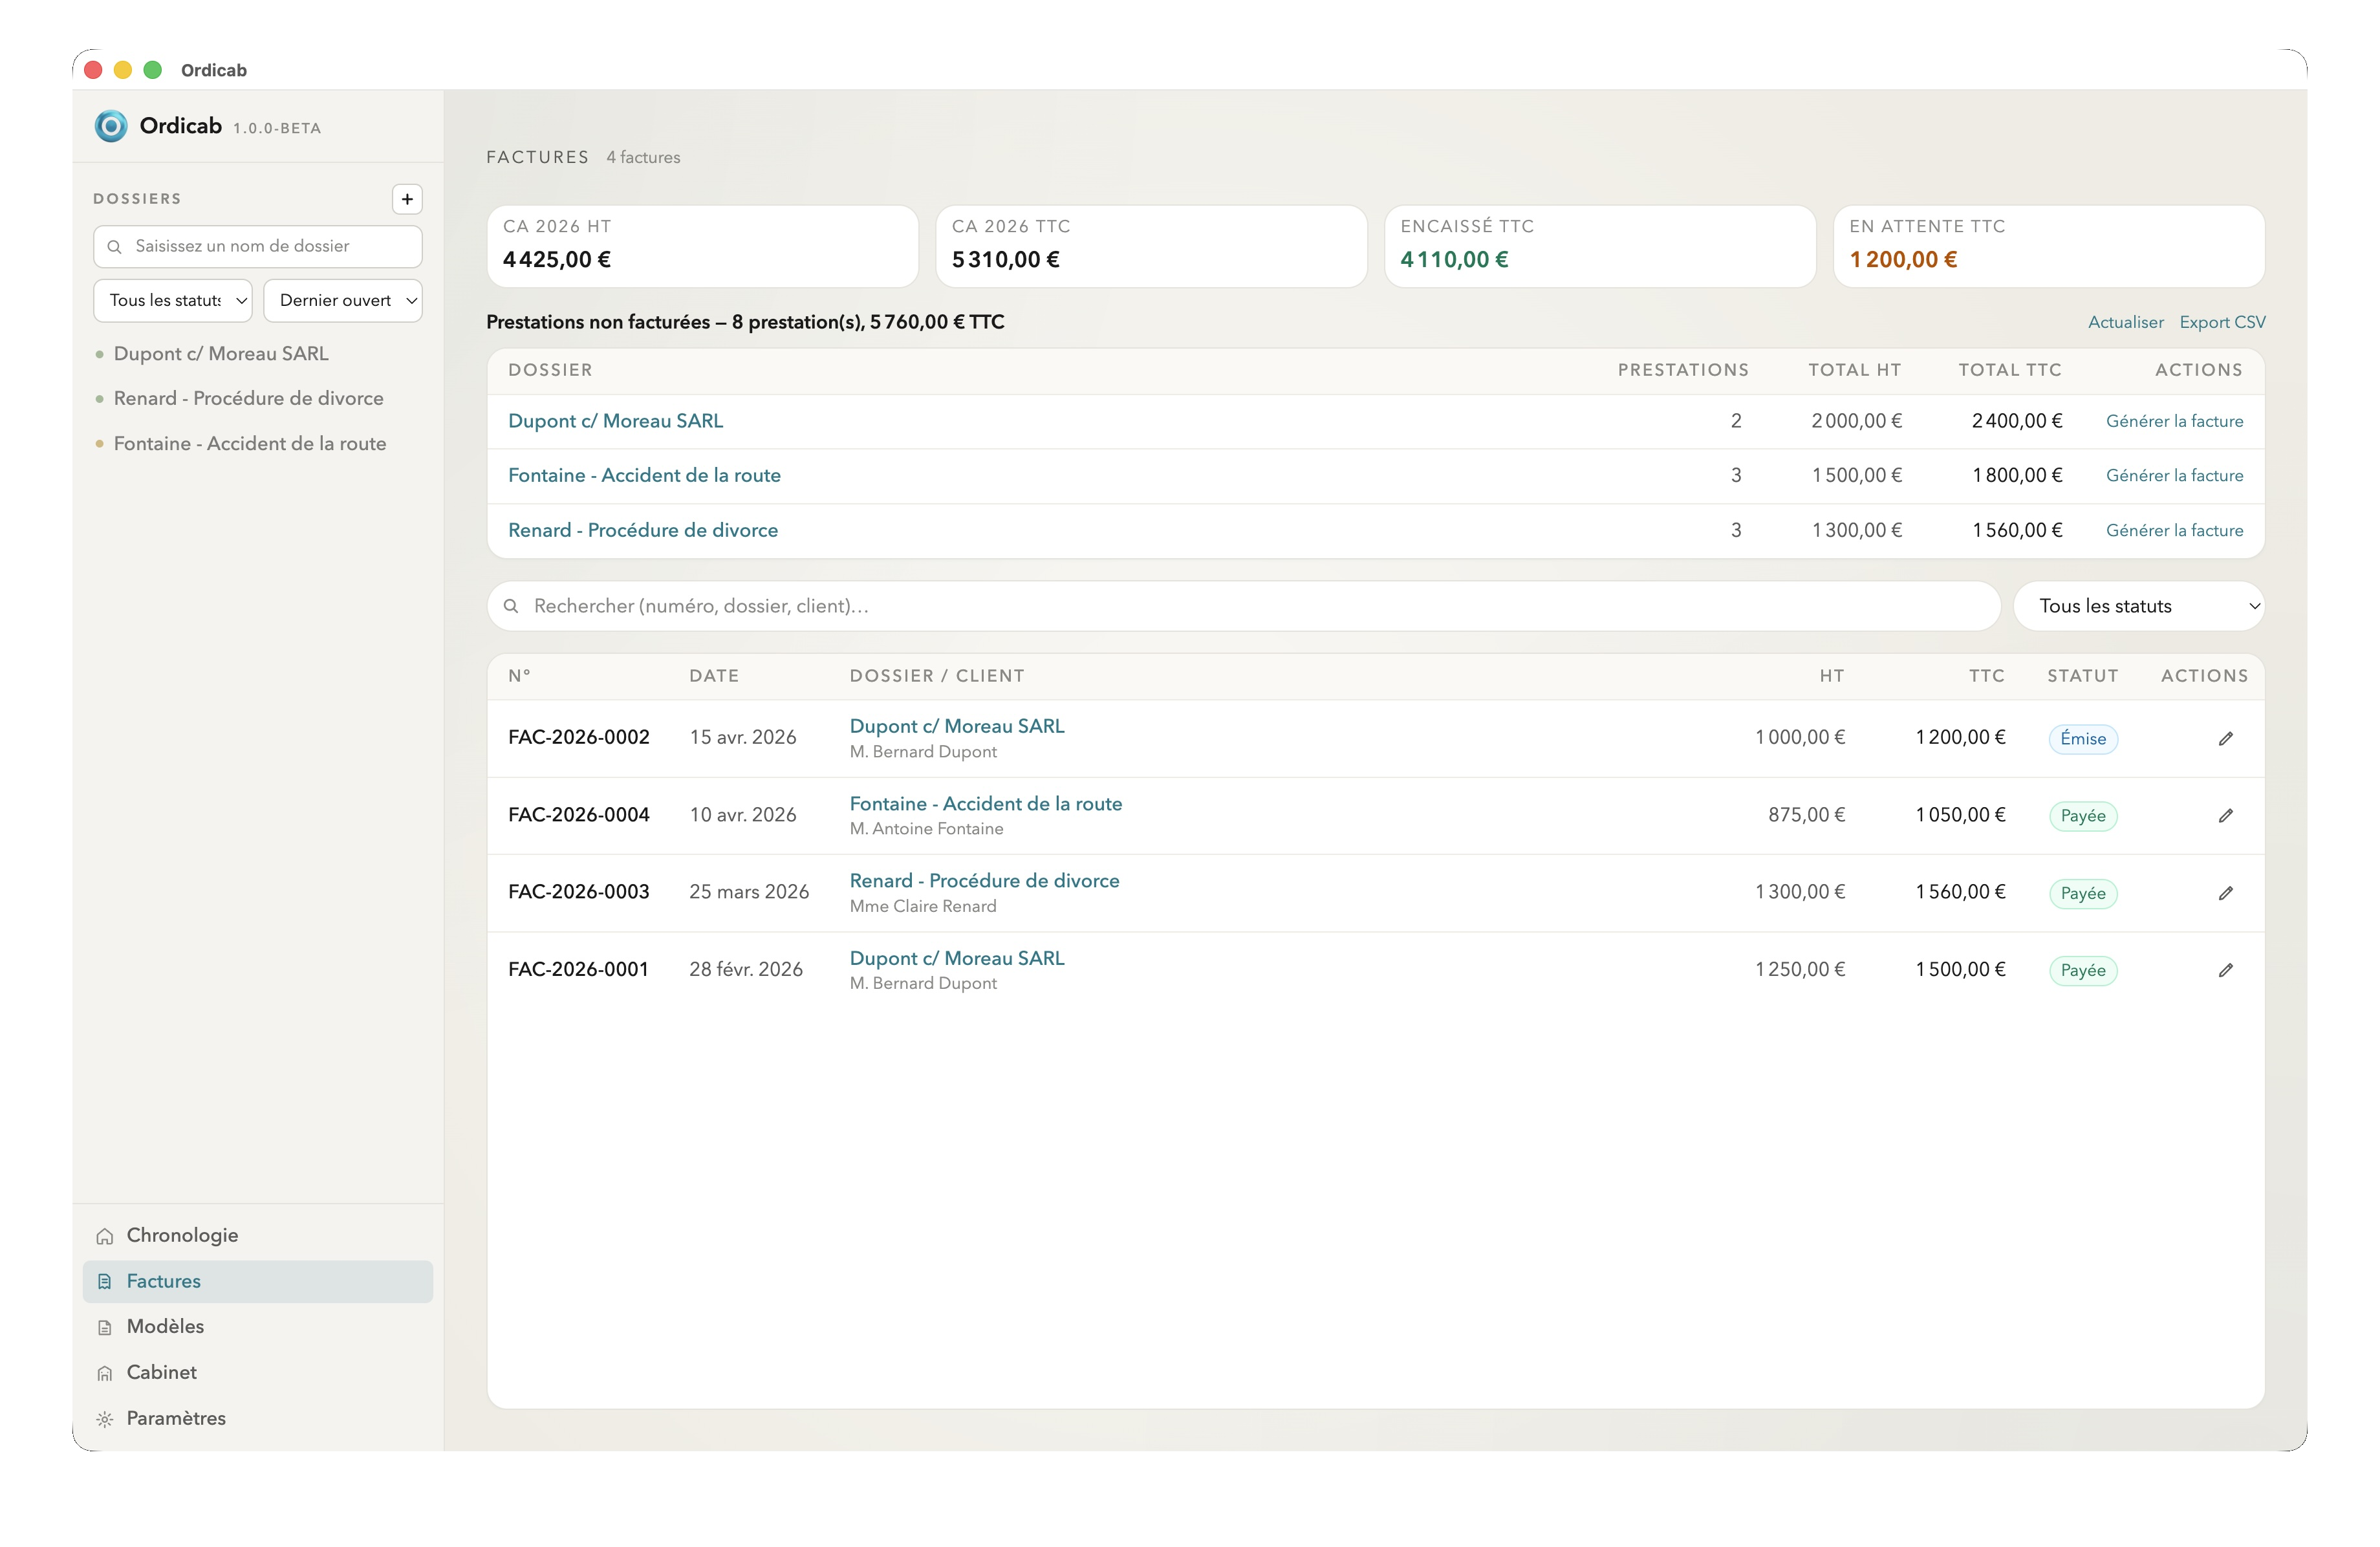The width and height of the screenshot is (2380, 1547).
Task: Click the Actualiser link
Action: pyautogui.click(x=2125, y=322)
